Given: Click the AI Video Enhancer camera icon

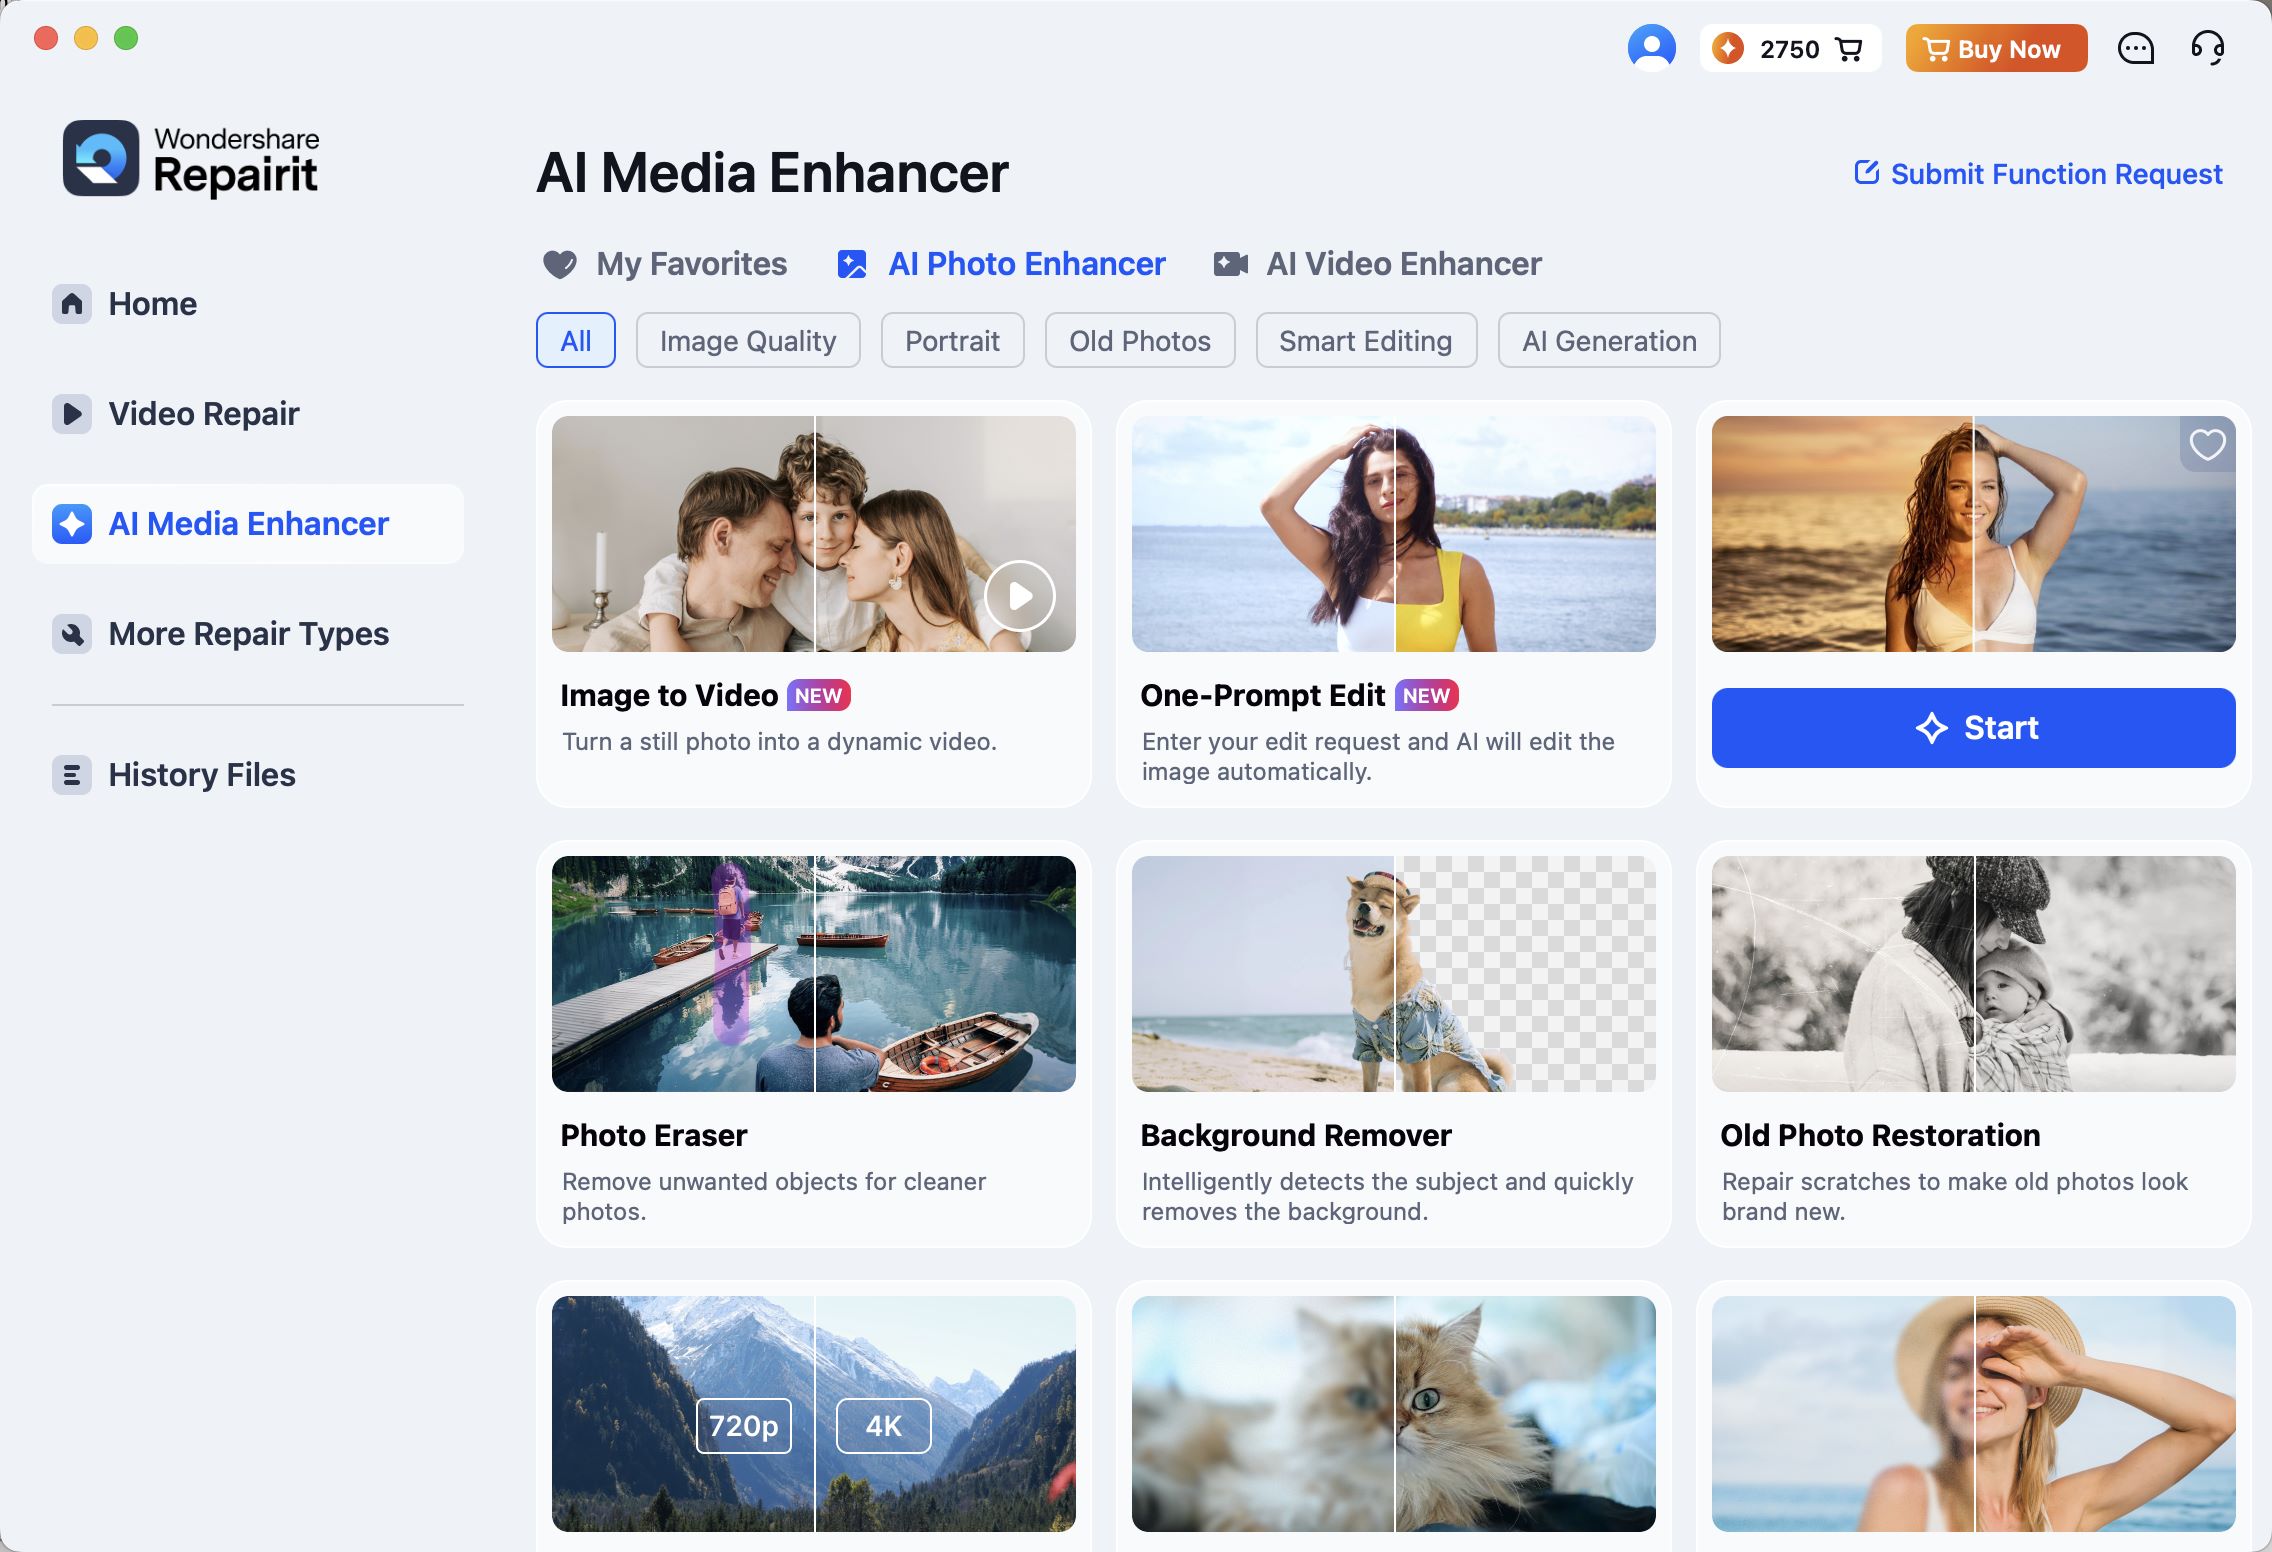Looking at the screenshot, I should [x=1231, y=264].
